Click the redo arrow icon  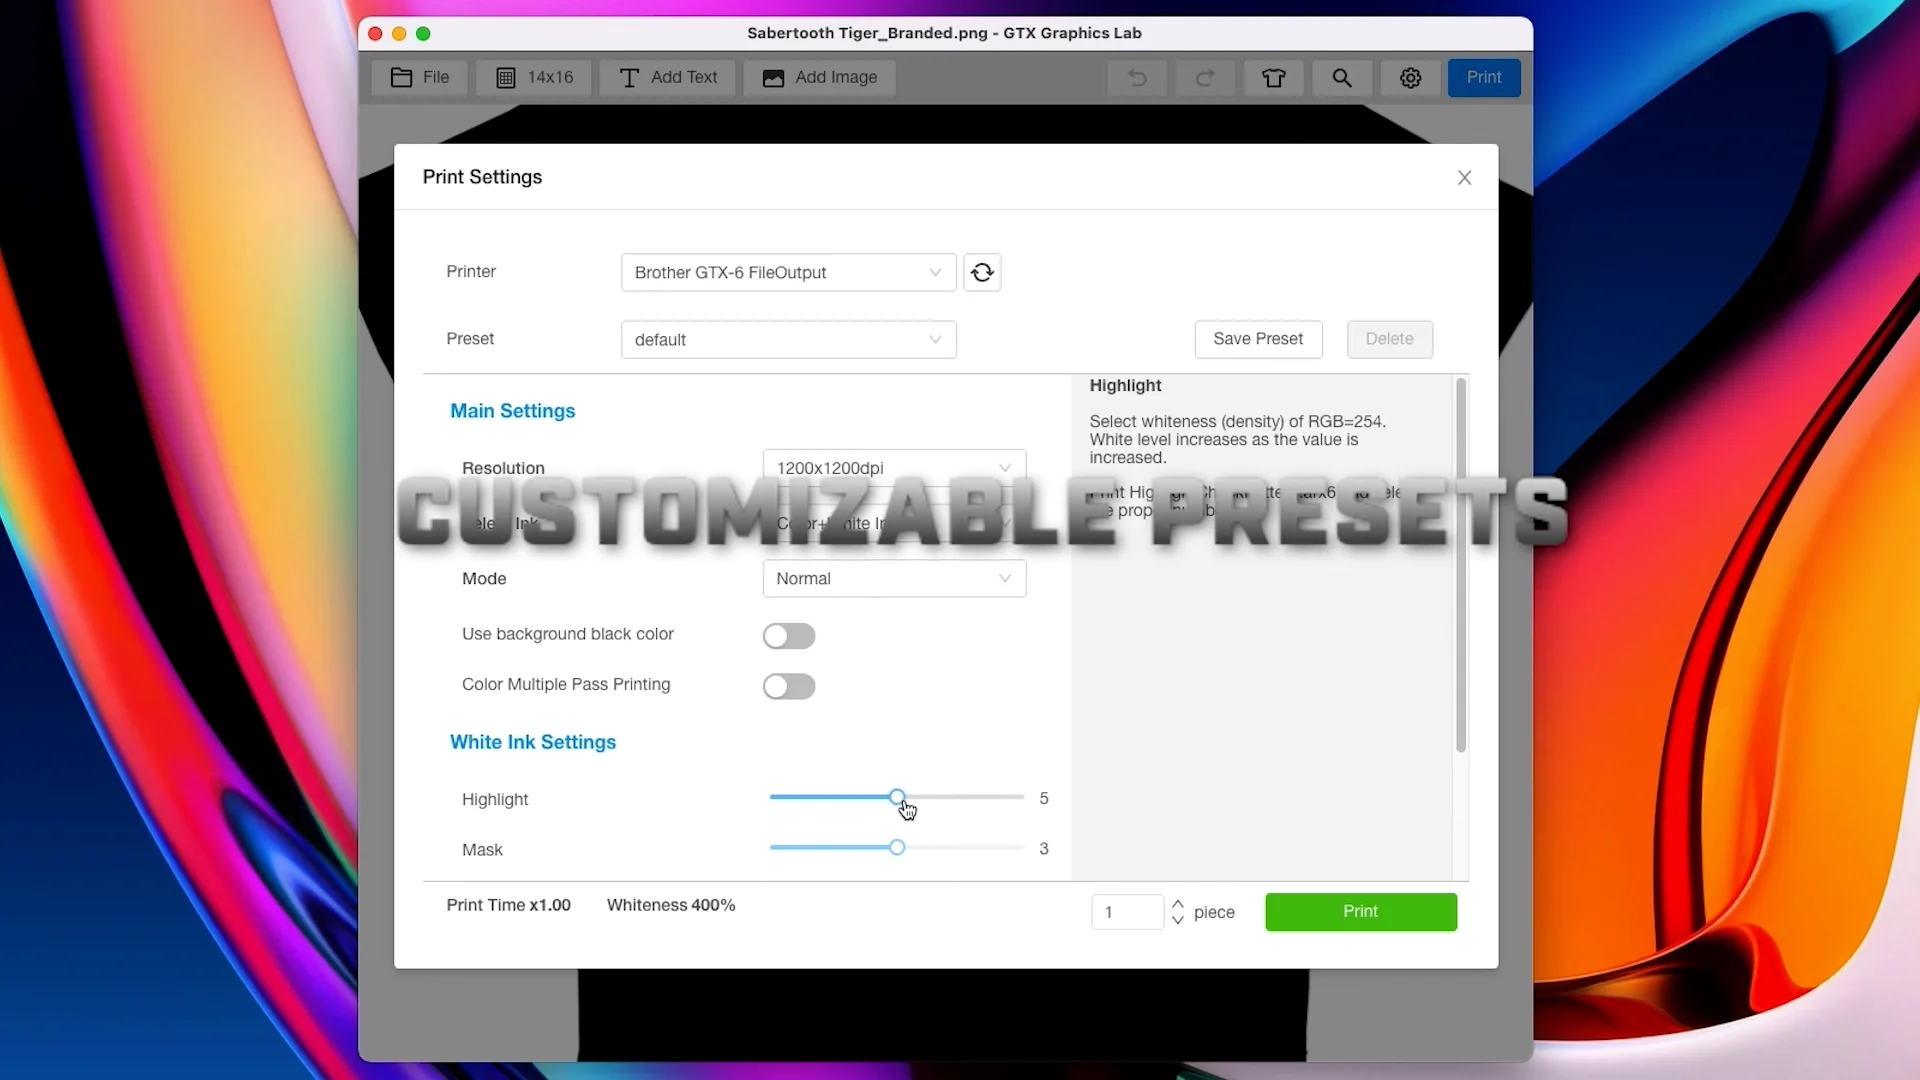click(x=1205, y=77)
